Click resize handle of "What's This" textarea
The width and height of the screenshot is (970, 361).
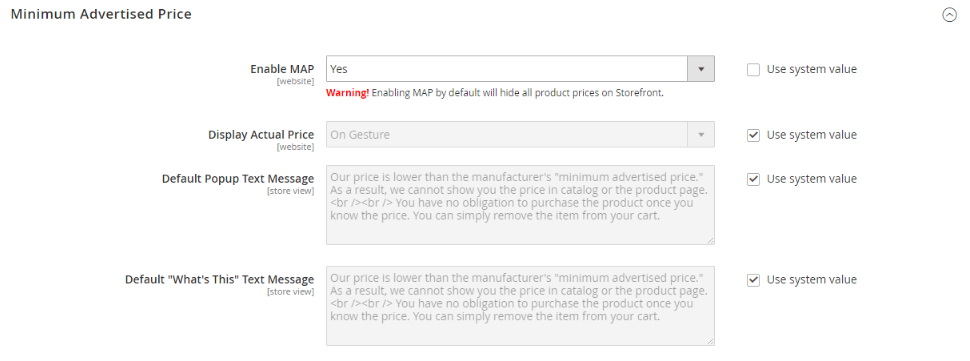point(711,341)
